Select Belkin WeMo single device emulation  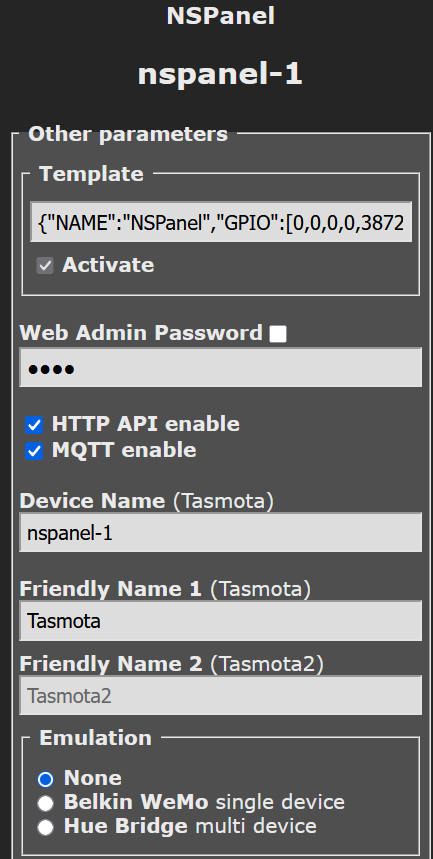45,804
